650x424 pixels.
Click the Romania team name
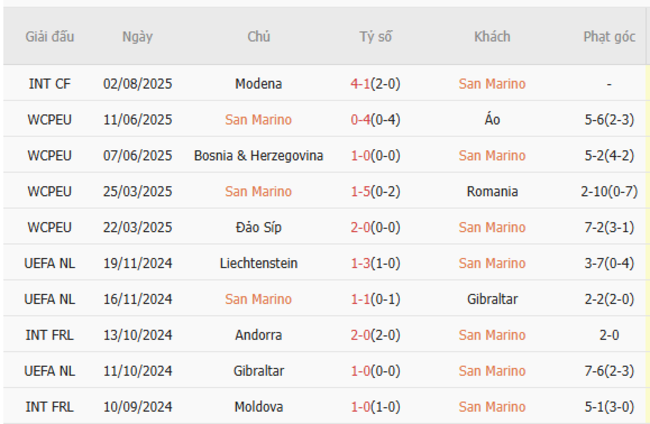pos(492,191)
